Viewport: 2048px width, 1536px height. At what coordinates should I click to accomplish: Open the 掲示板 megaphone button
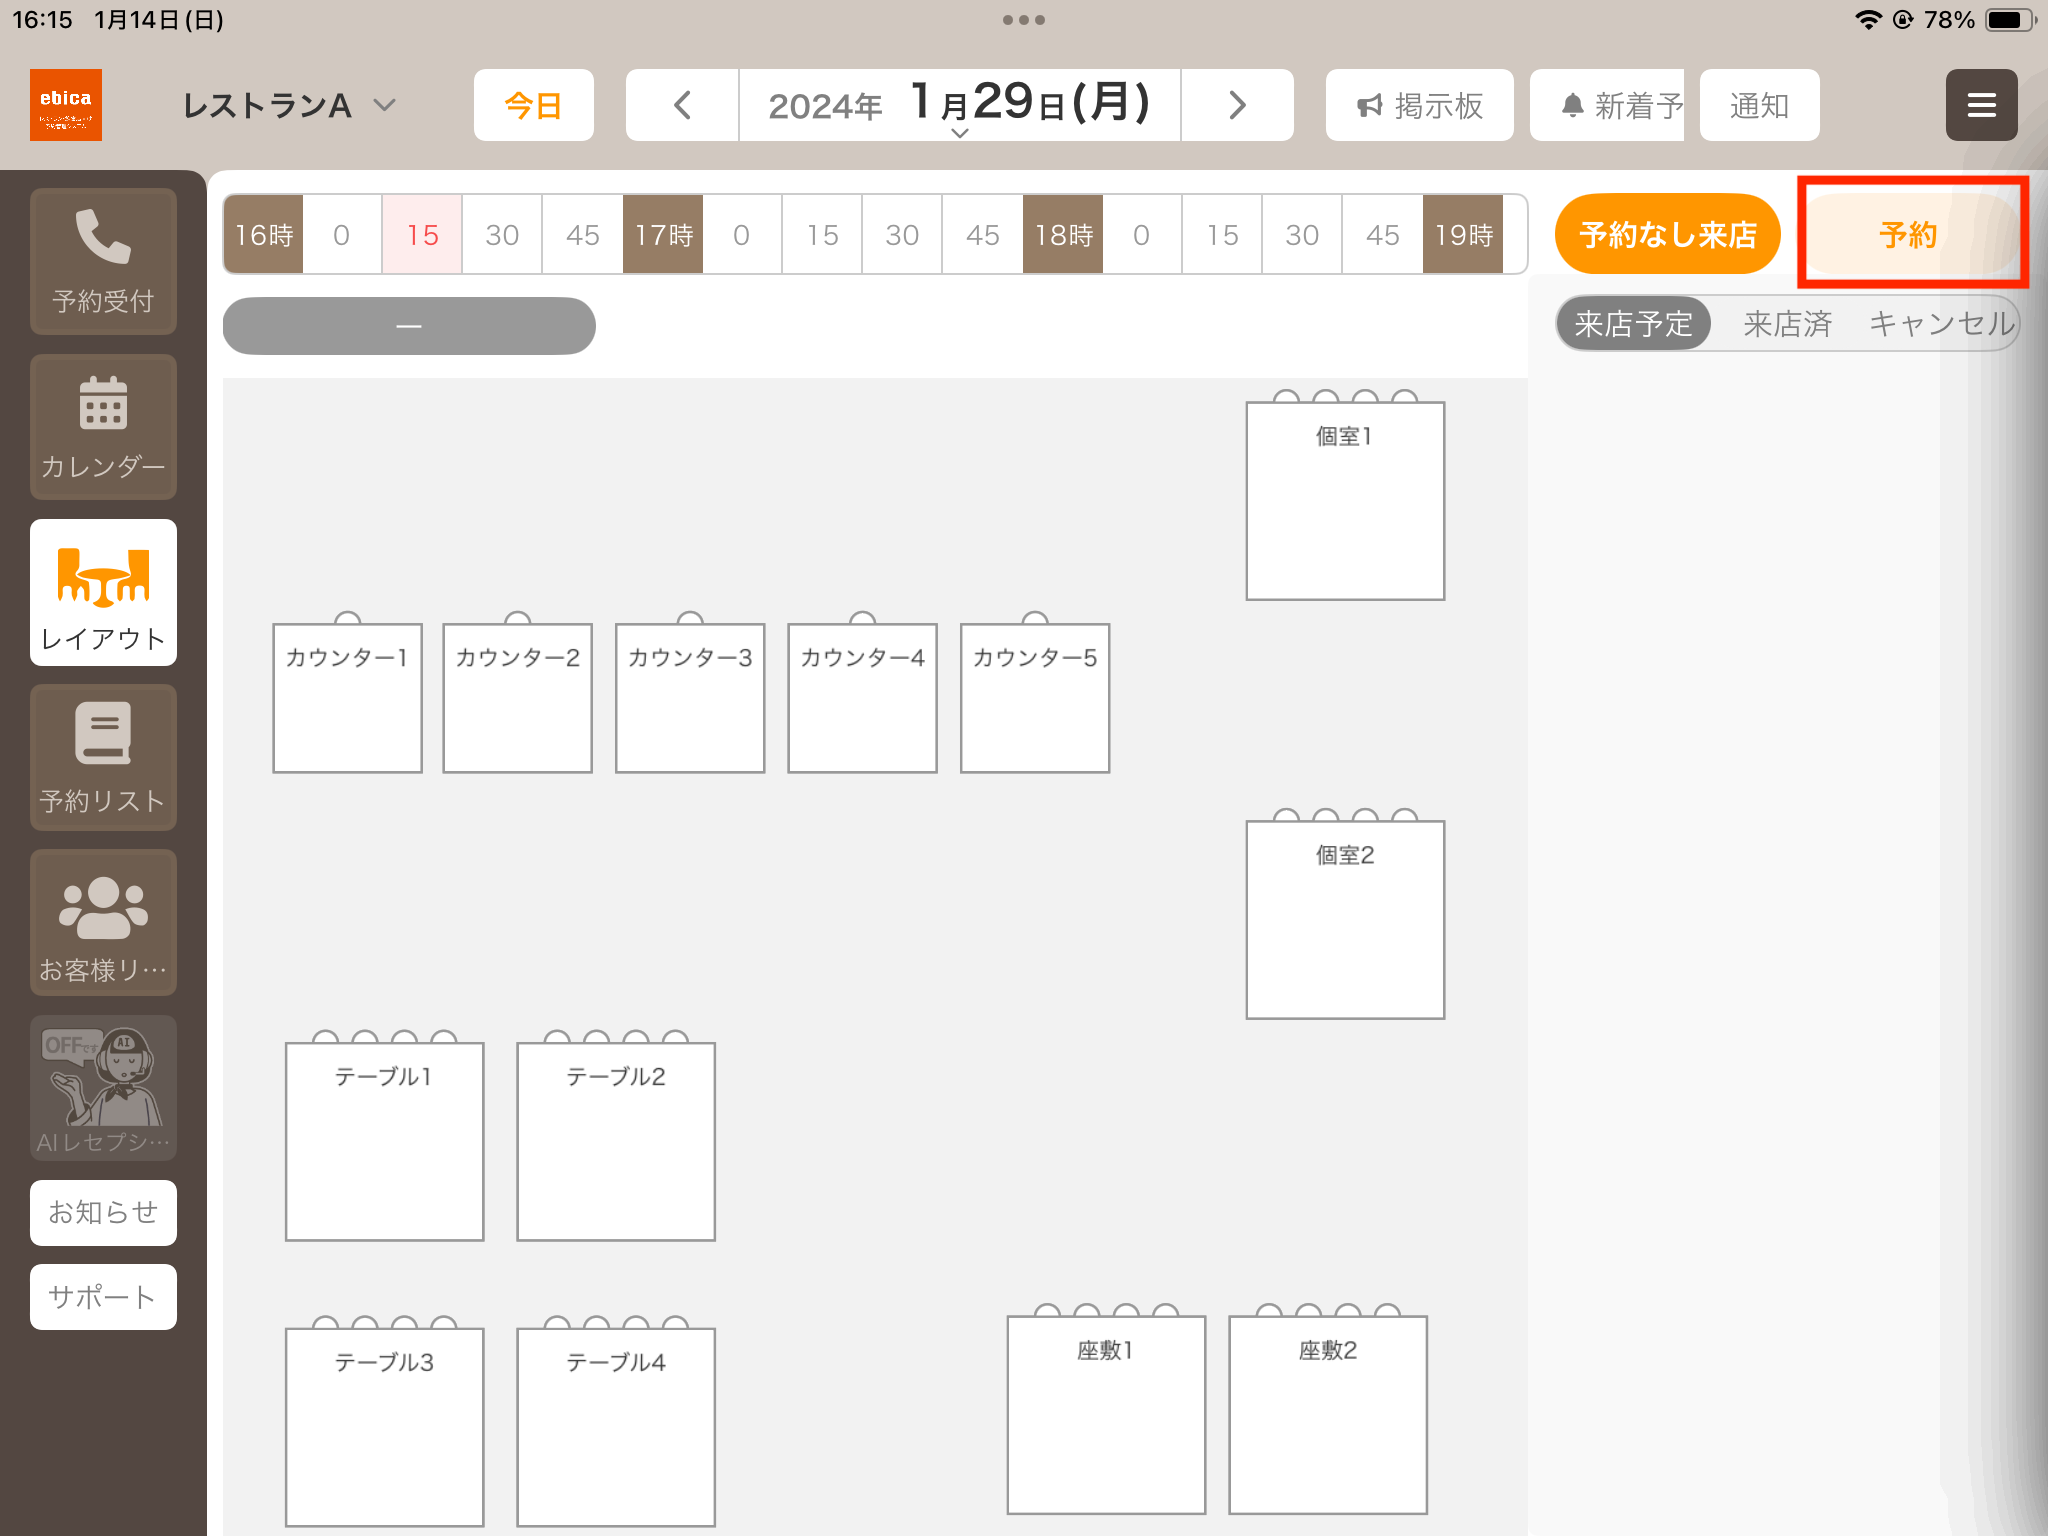point(1419,105)
